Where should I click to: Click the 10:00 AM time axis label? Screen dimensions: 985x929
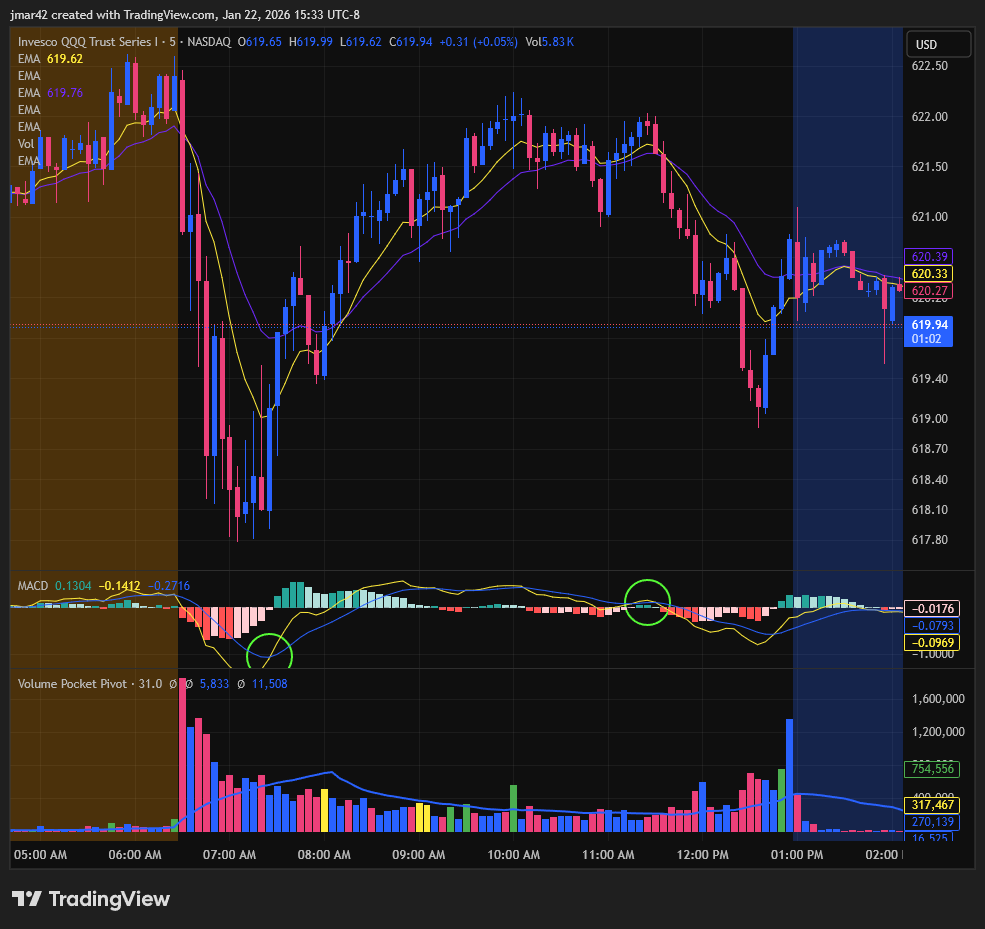513,855
